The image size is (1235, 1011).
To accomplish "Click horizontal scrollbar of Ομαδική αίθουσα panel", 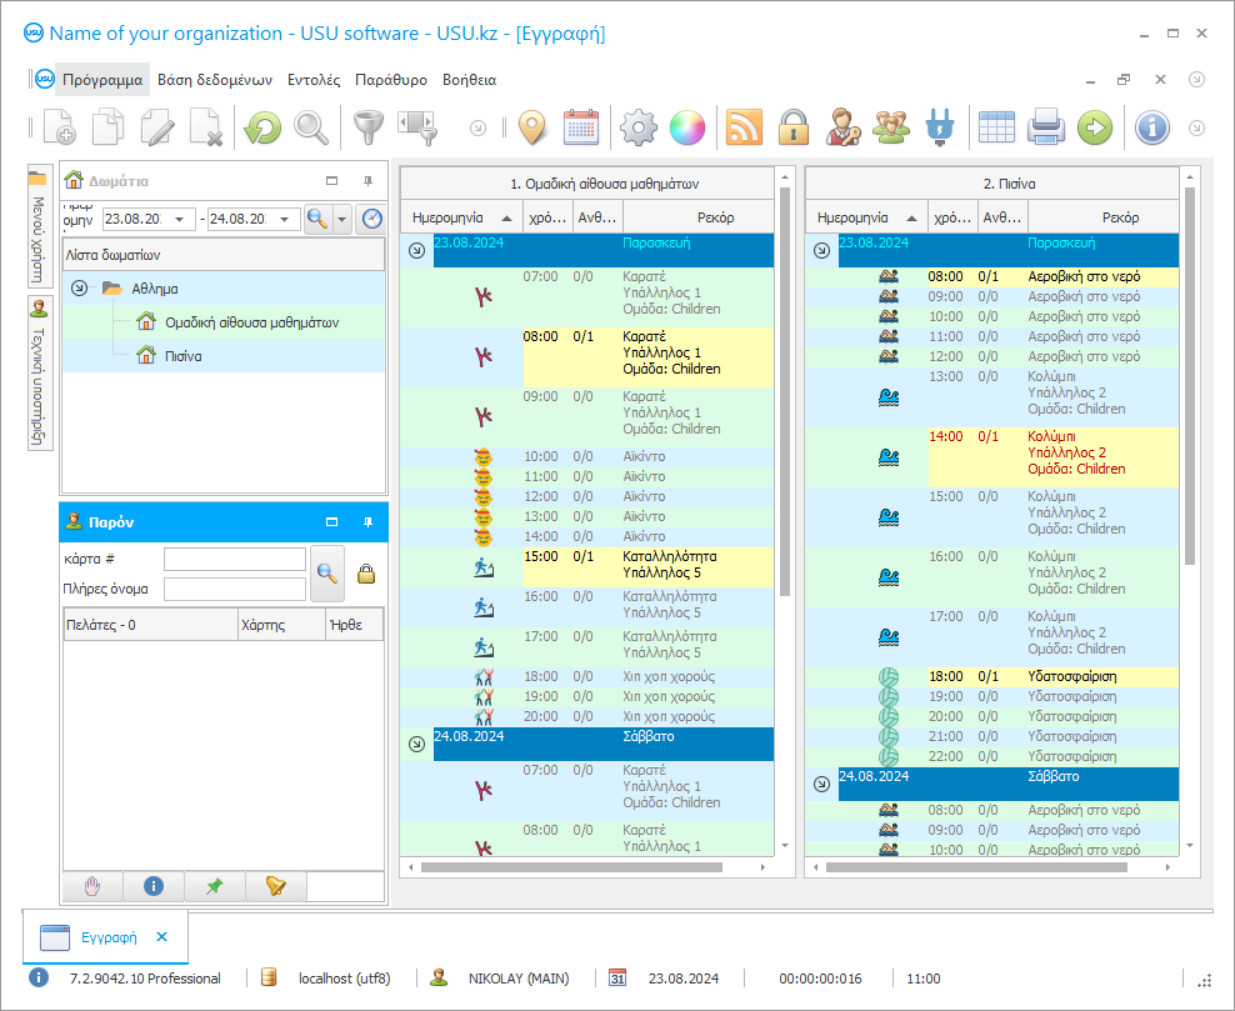I will coord(571,867).
